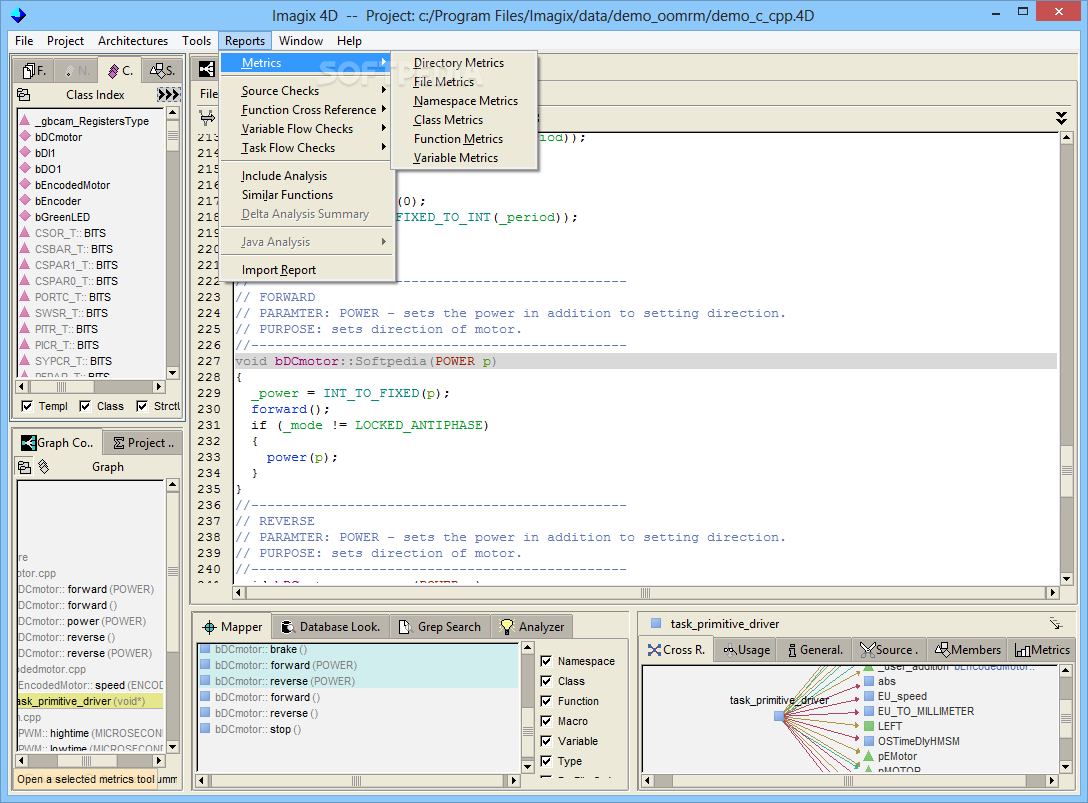Screen dimensions: 1088x803
Task: Select Function Metrics in the submenu
Action: coord(458,139)
